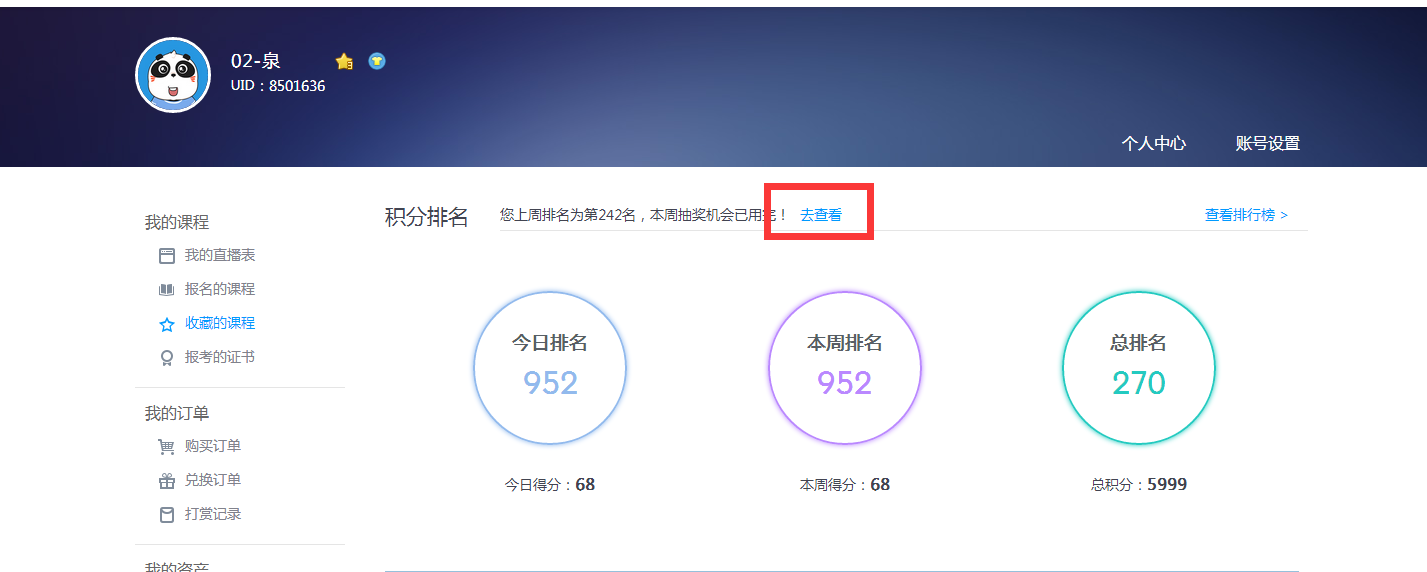The image size is (1427, 572).
Task: Click the medal icon for 报考的证书
Action: click(x=167, y=358)
